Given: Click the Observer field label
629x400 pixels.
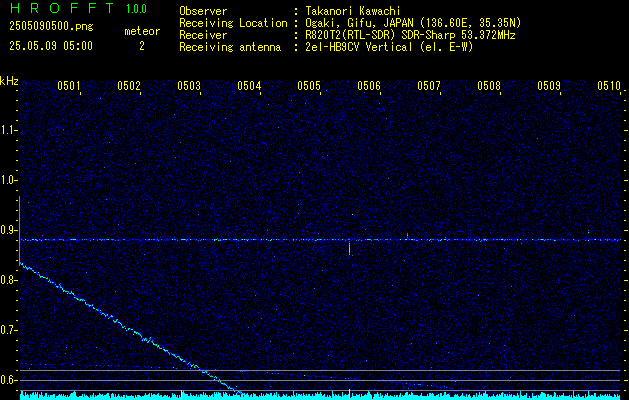Looking at the screenshot, I should [203, 11].
